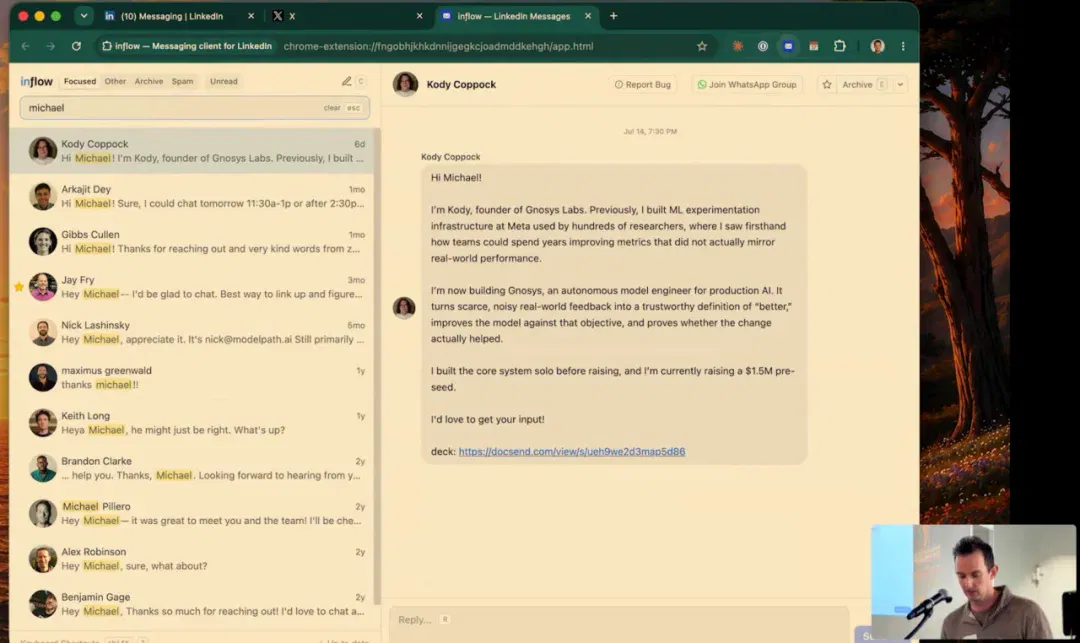The height and width of the screenshot is (643, 1080).
Task: Click Kody Coppock avatar beside the message
Action: 404,307
